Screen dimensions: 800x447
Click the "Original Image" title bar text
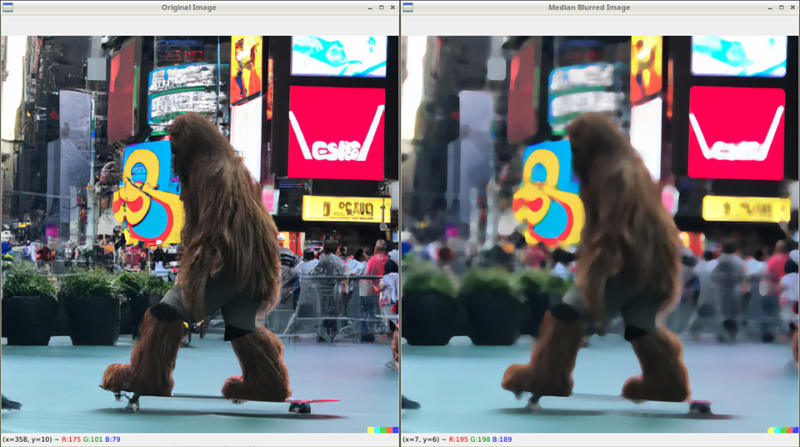pyautogui.click(x=189, y=8)
